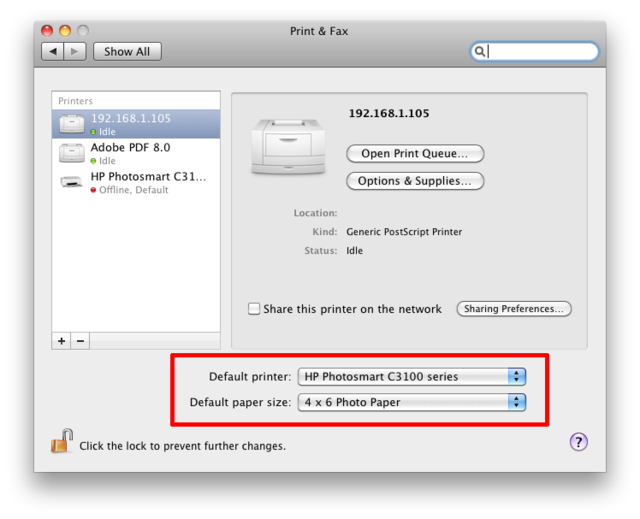Click the HP Photosmart printer icon in list
The width and height of the screenshot is (640, 519).
71,182
